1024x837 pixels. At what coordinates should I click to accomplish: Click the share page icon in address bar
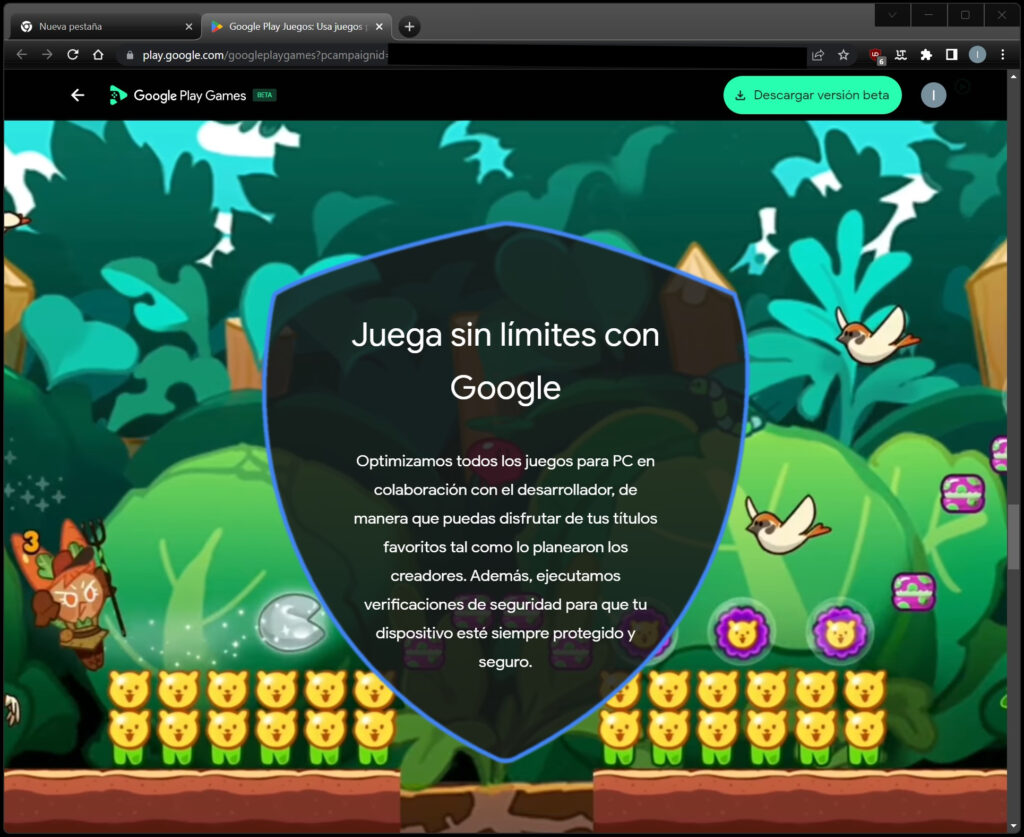tap(818, 55)
